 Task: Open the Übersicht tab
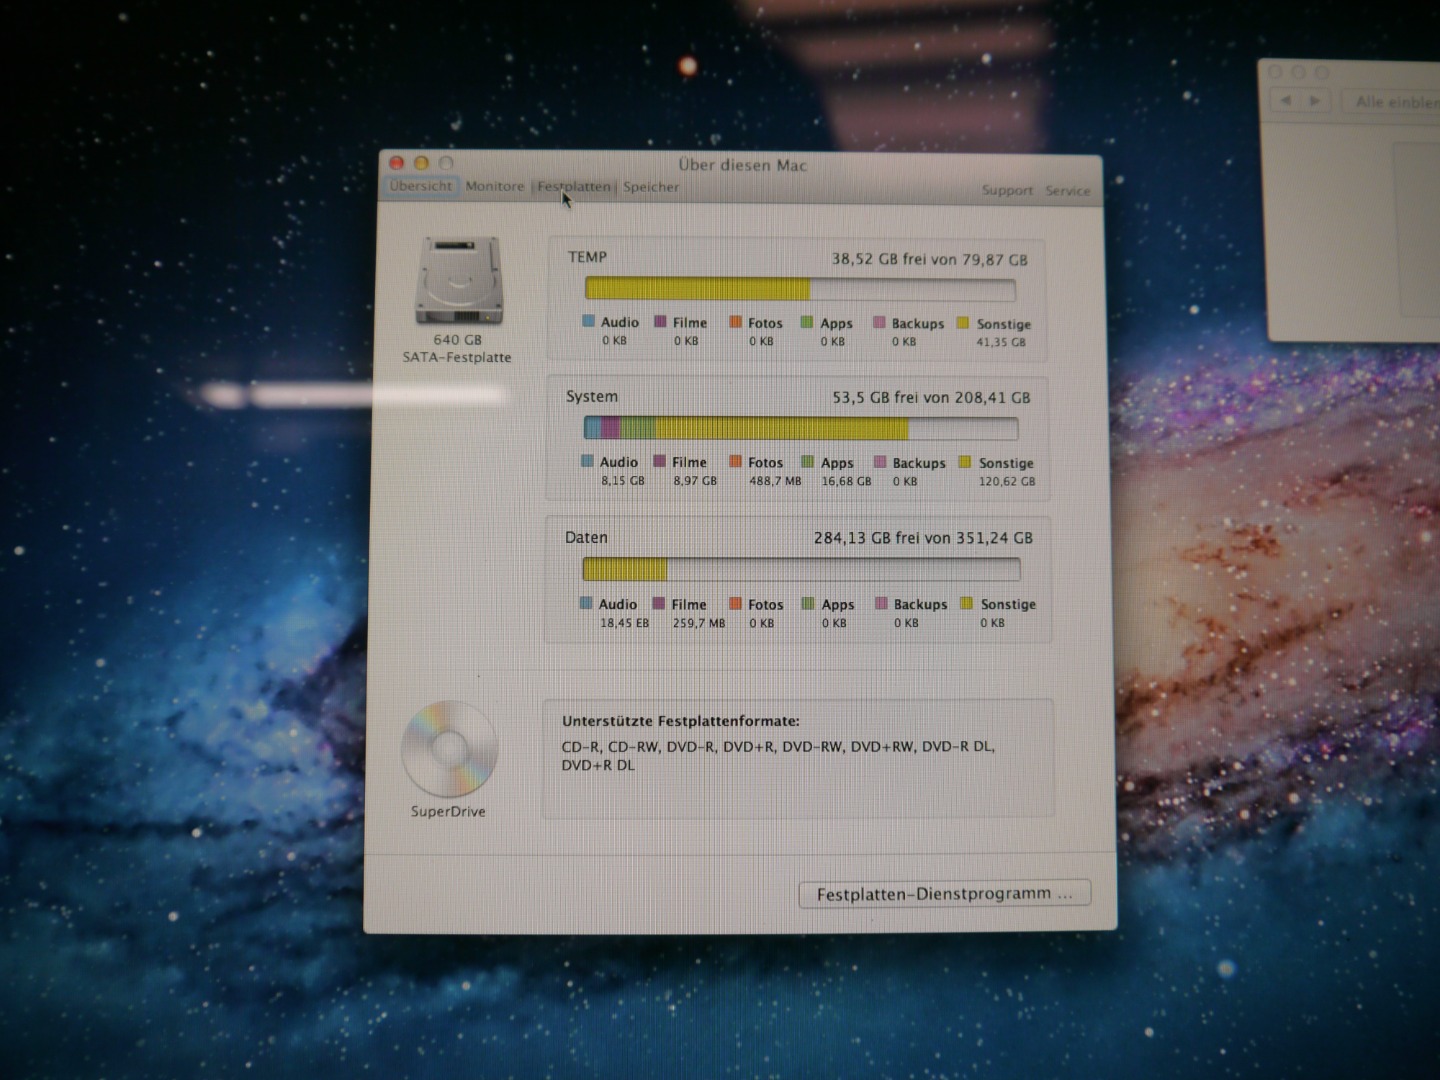pos(421,186)
